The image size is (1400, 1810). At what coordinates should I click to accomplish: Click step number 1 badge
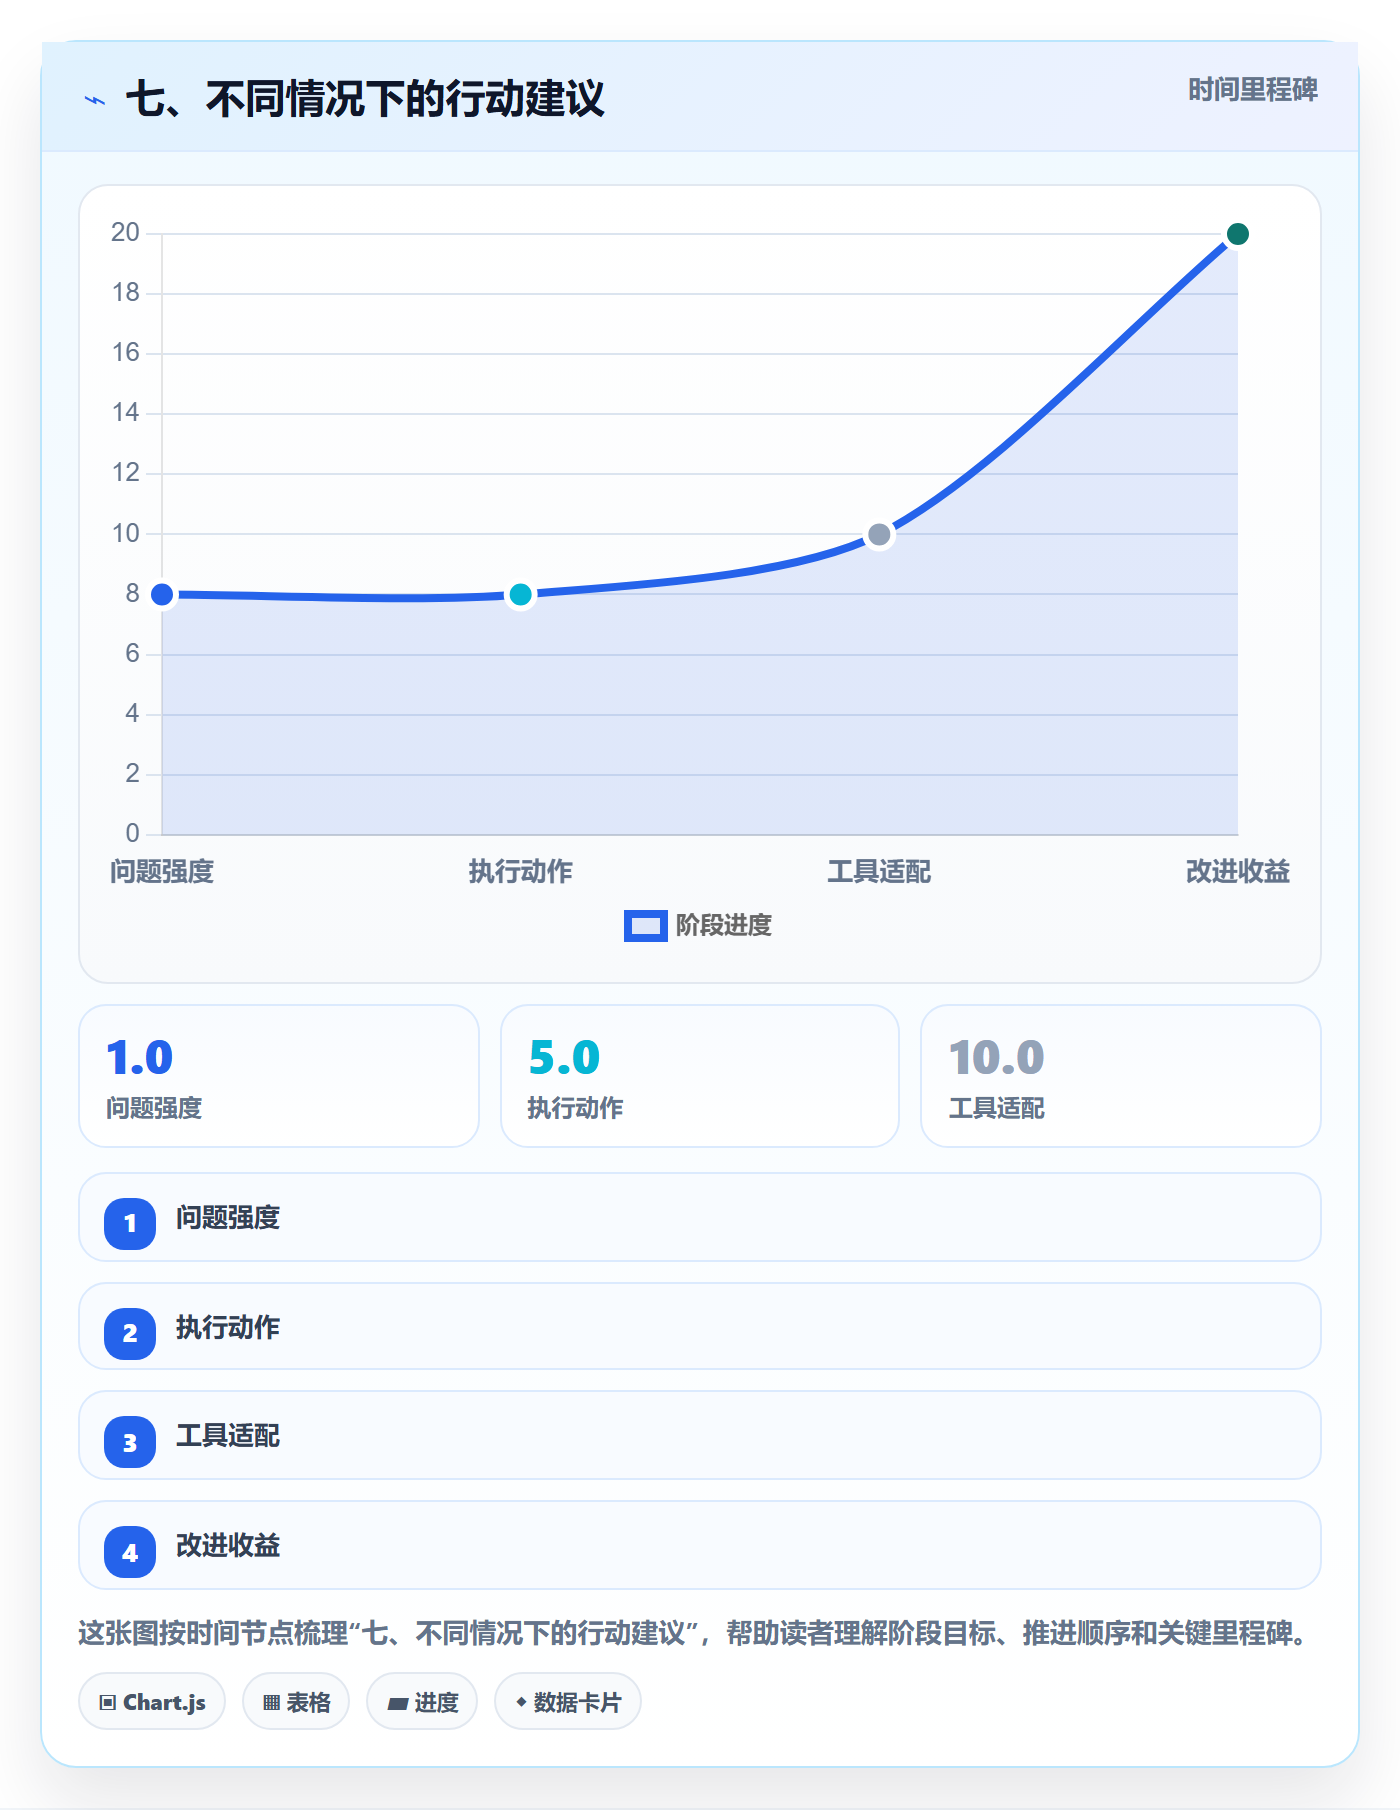[x=130, y=1223]
